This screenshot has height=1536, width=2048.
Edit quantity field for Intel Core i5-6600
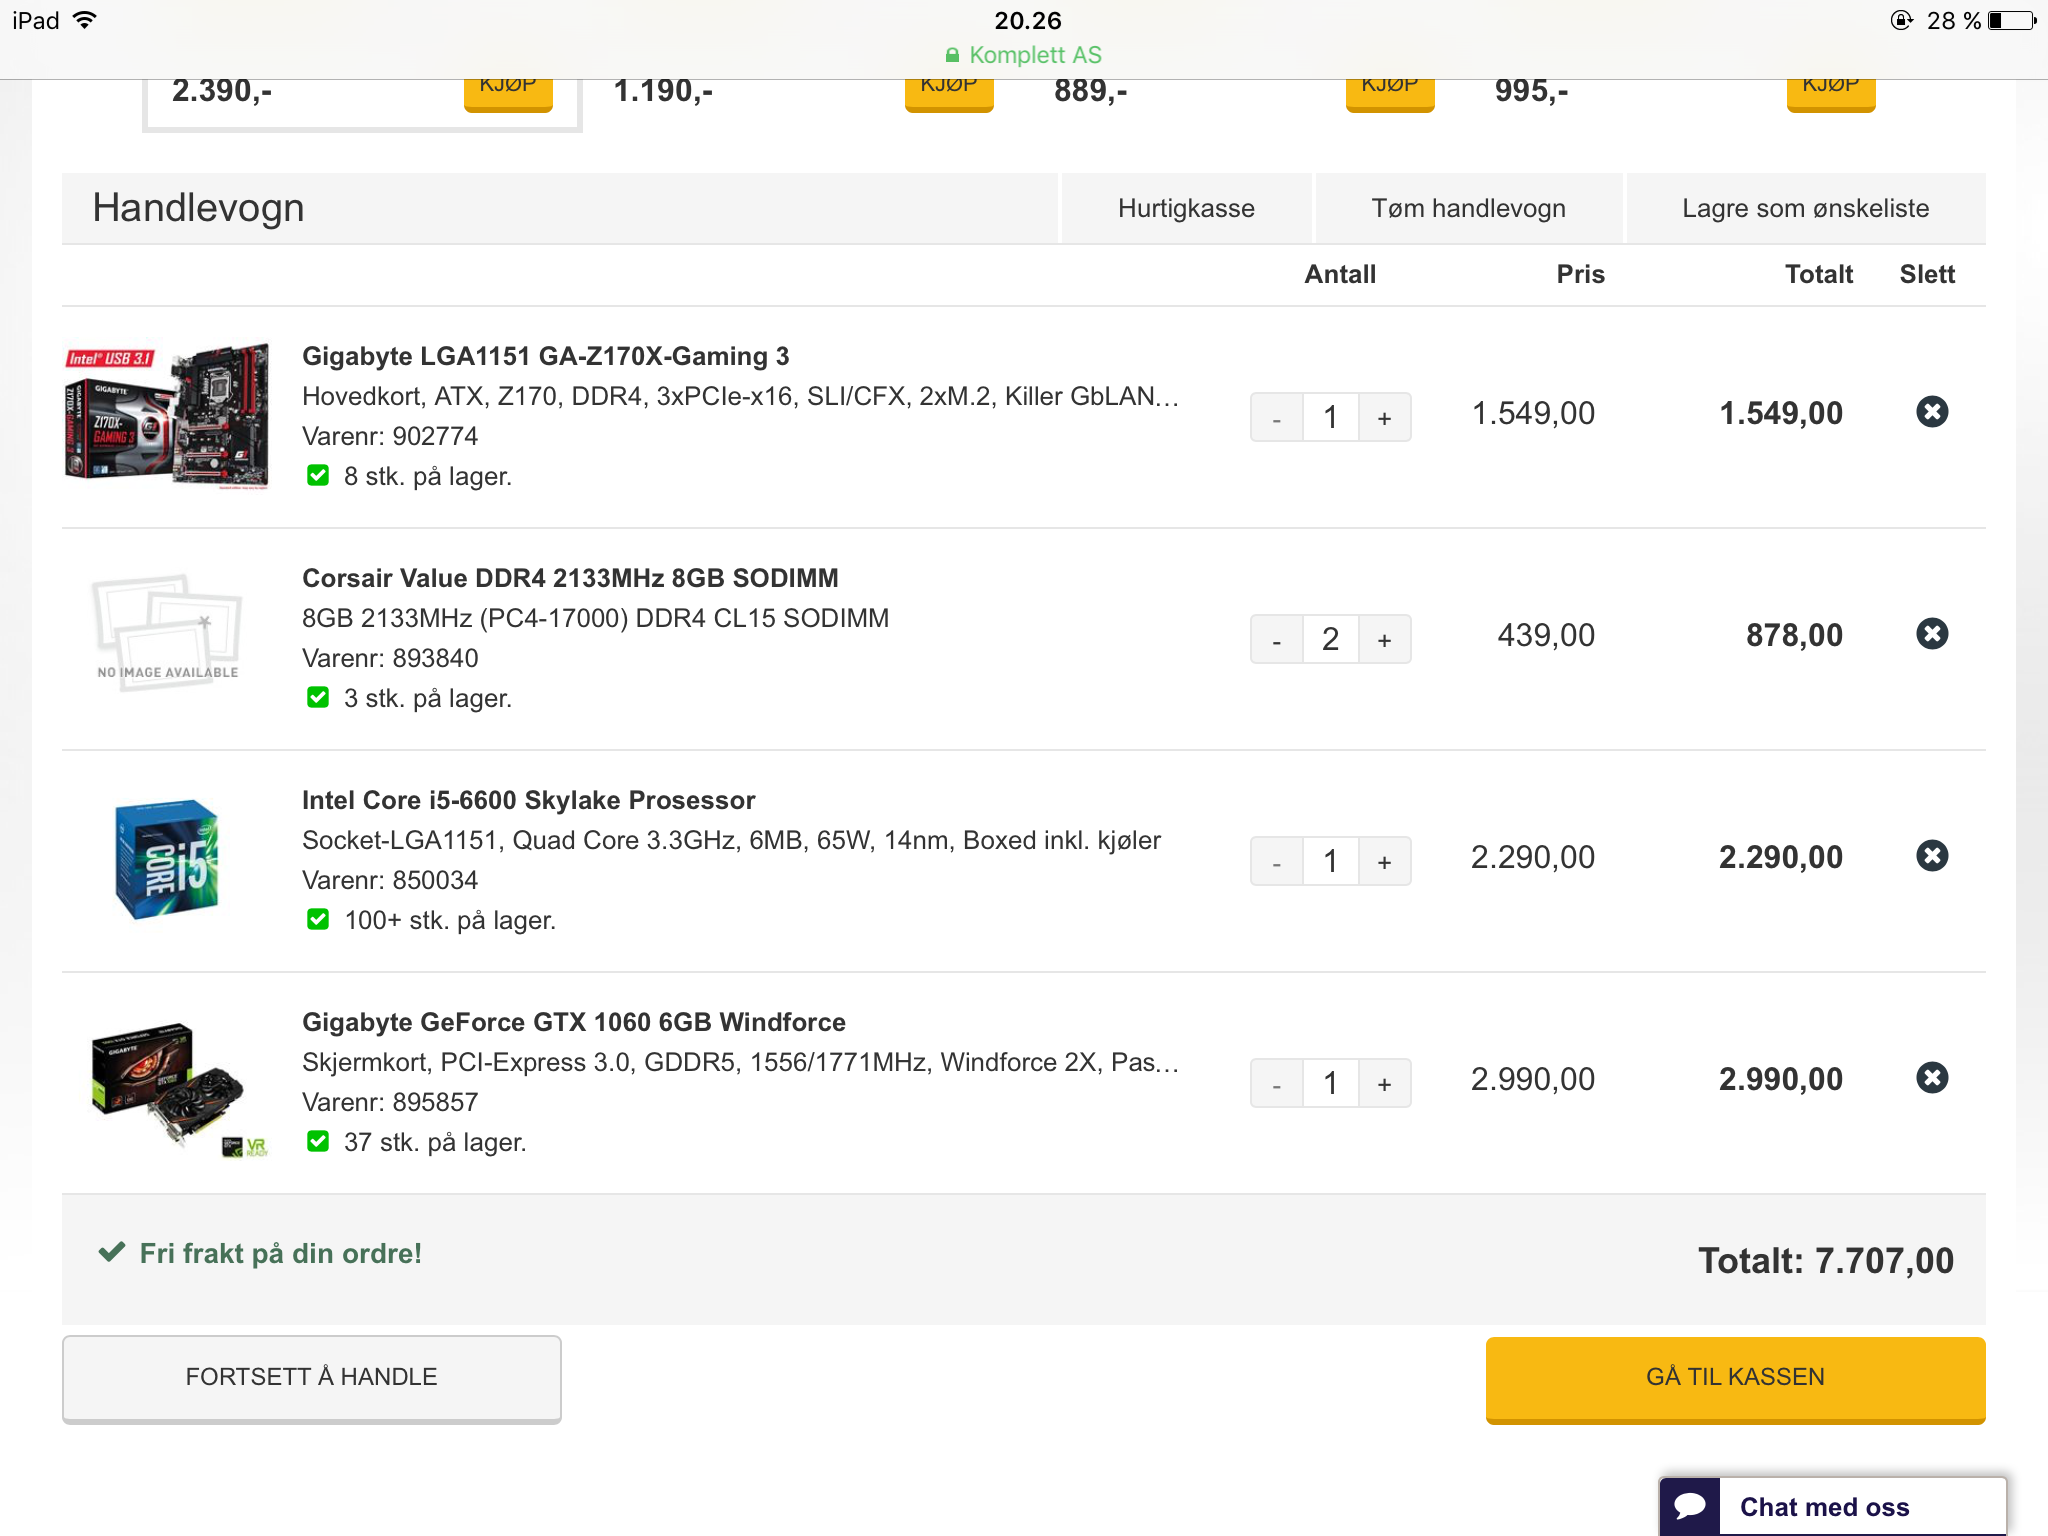coord(1331,861)
